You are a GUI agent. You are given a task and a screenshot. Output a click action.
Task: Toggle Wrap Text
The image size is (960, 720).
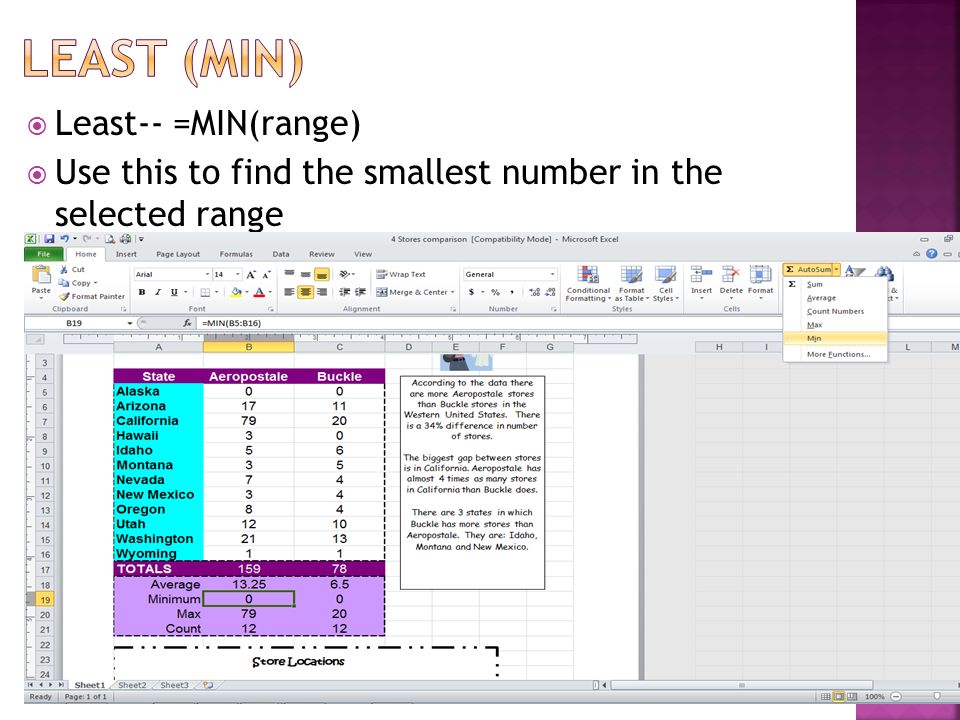click(400, 274)
